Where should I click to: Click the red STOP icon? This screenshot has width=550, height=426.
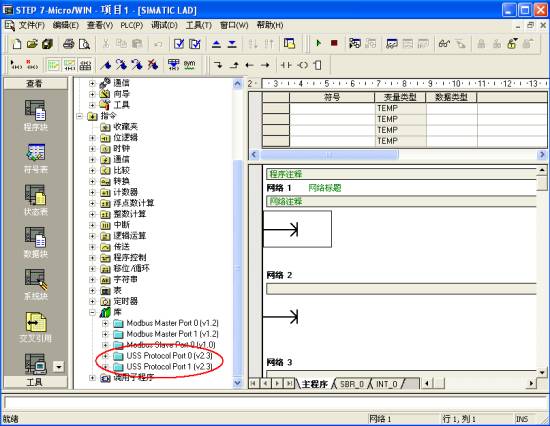point(334,43)
